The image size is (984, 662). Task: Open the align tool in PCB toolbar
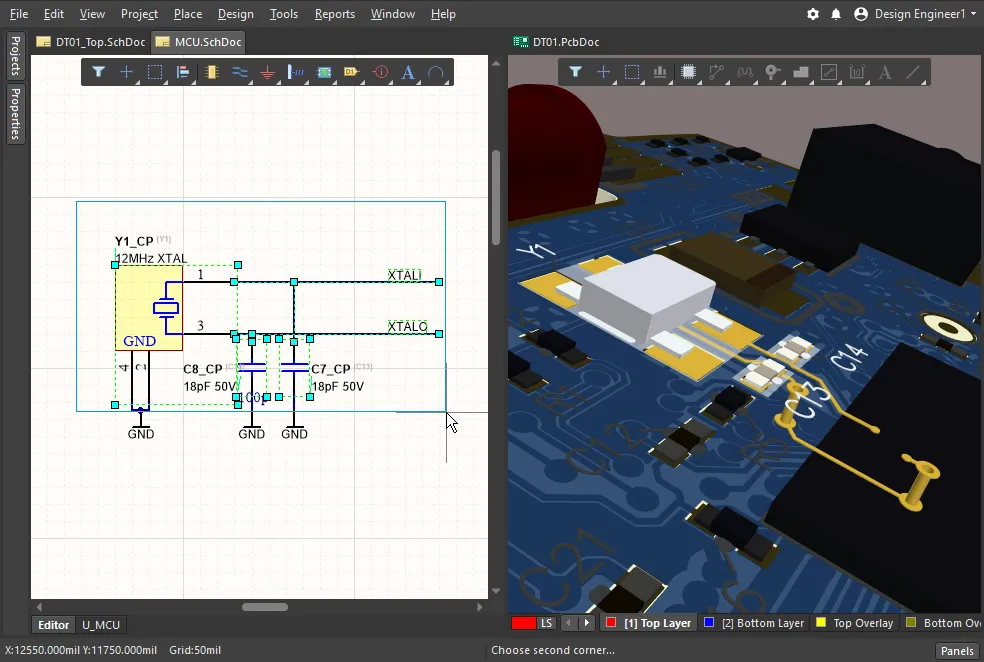point(660,72)
